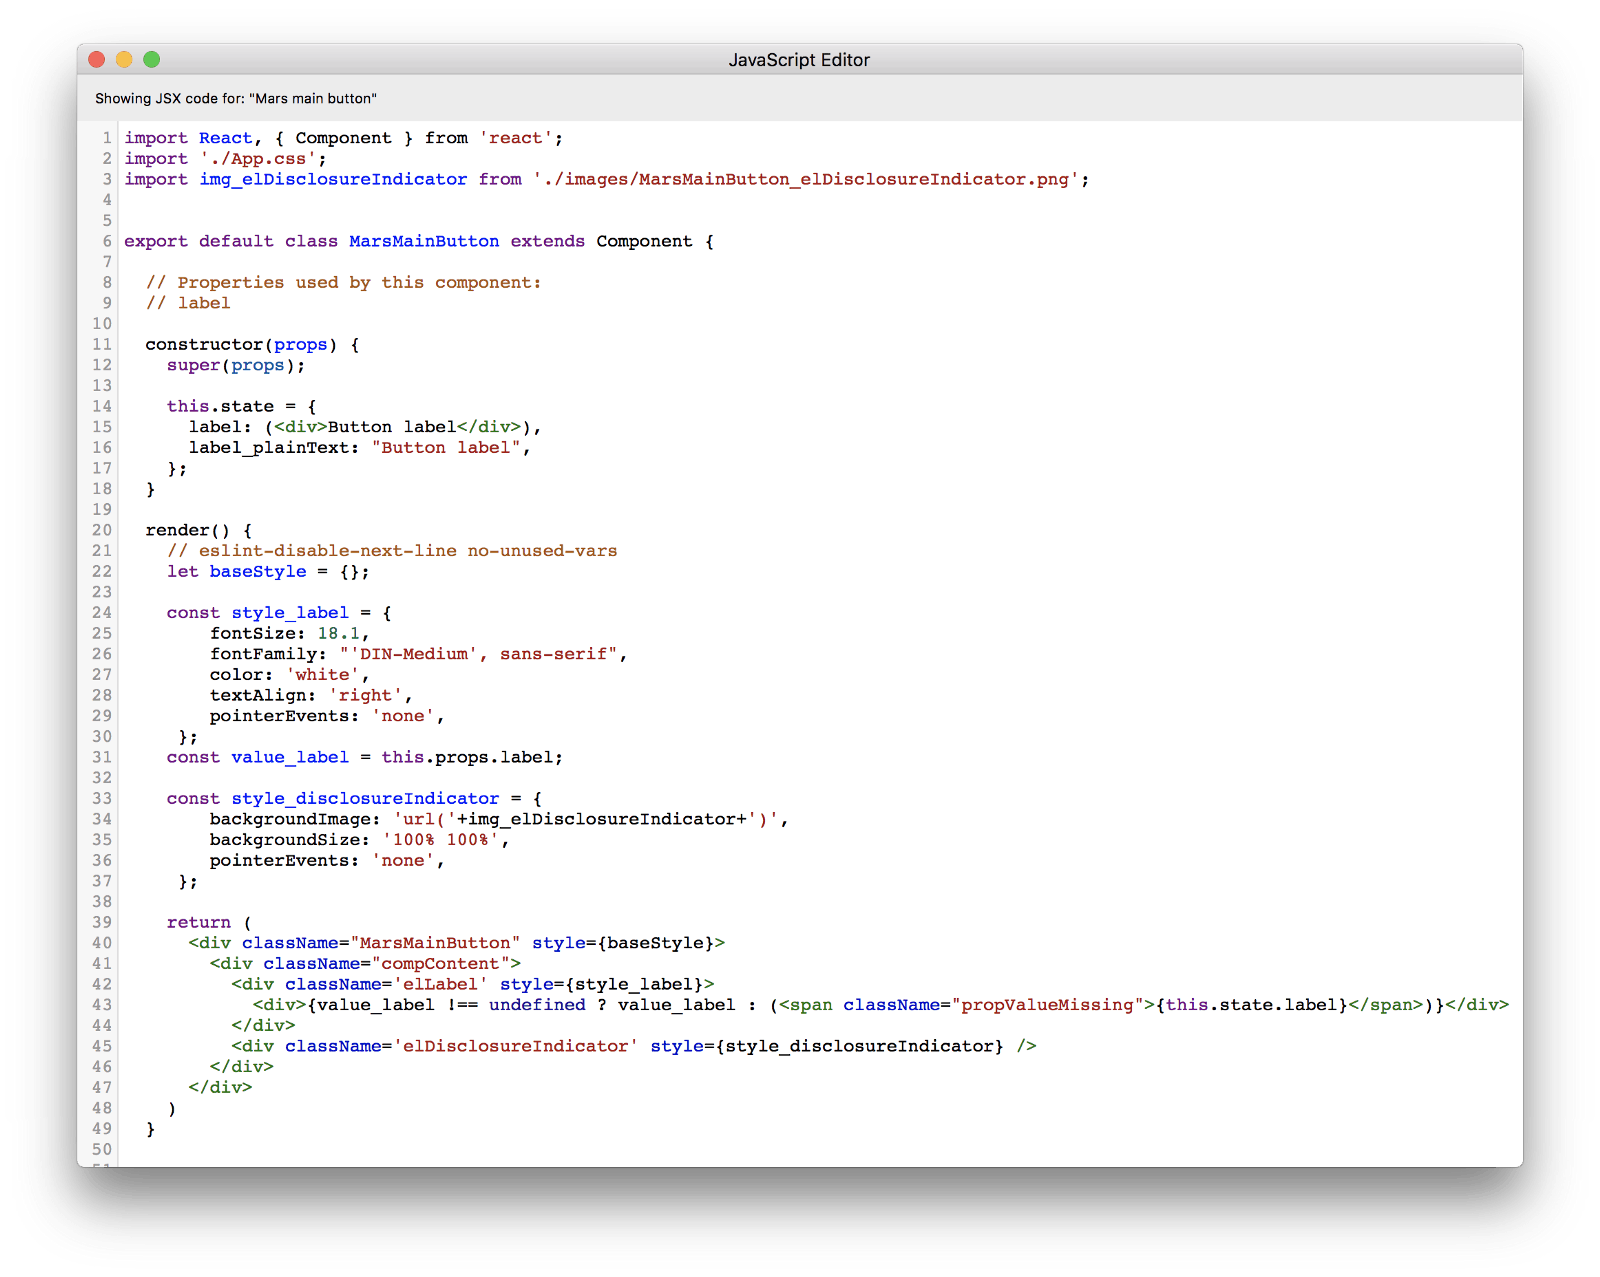Click the color property value white

321,674
